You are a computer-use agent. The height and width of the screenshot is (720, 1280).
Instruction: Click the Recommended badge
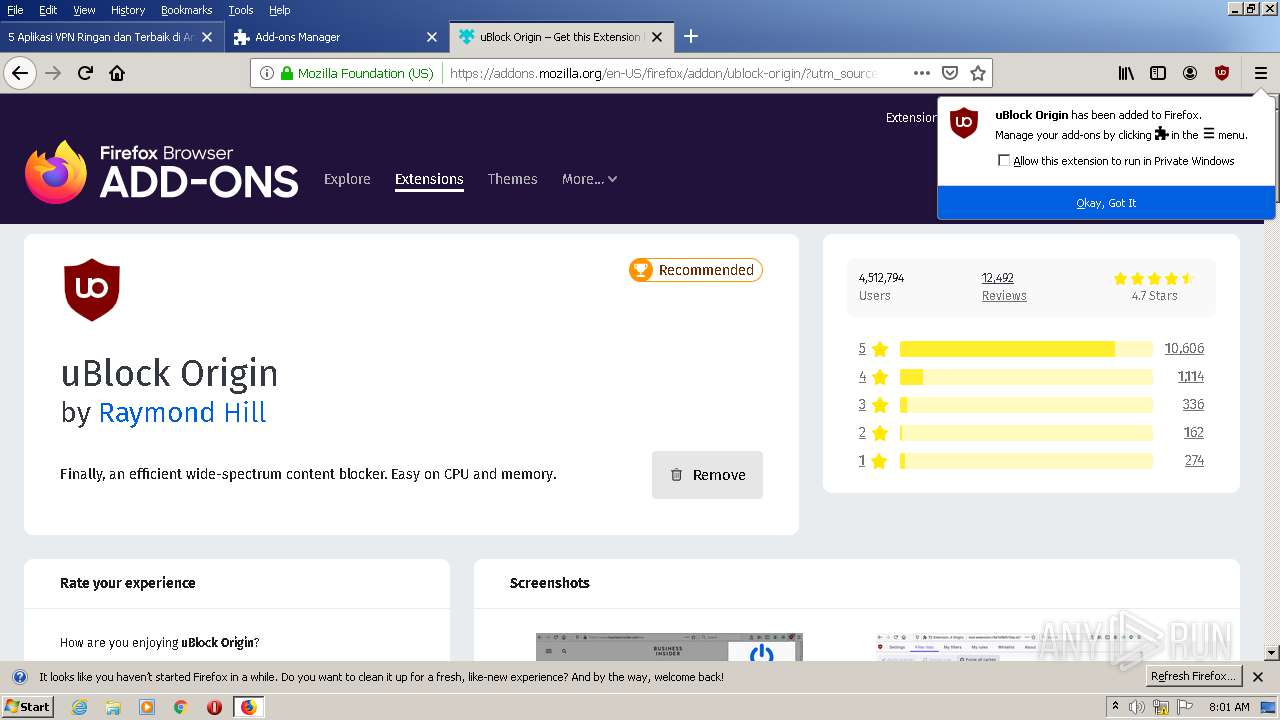pyautogui.click(x=696, y=270)
